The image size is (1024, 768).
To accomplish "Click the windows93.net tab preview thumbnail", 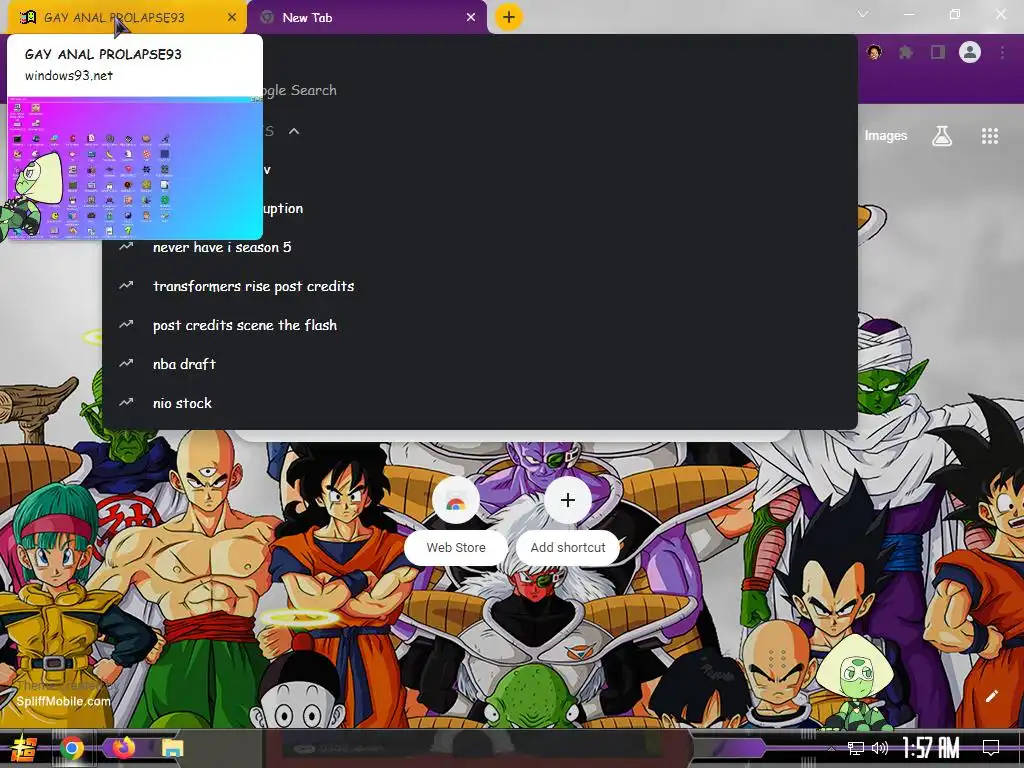I will 135,168.
